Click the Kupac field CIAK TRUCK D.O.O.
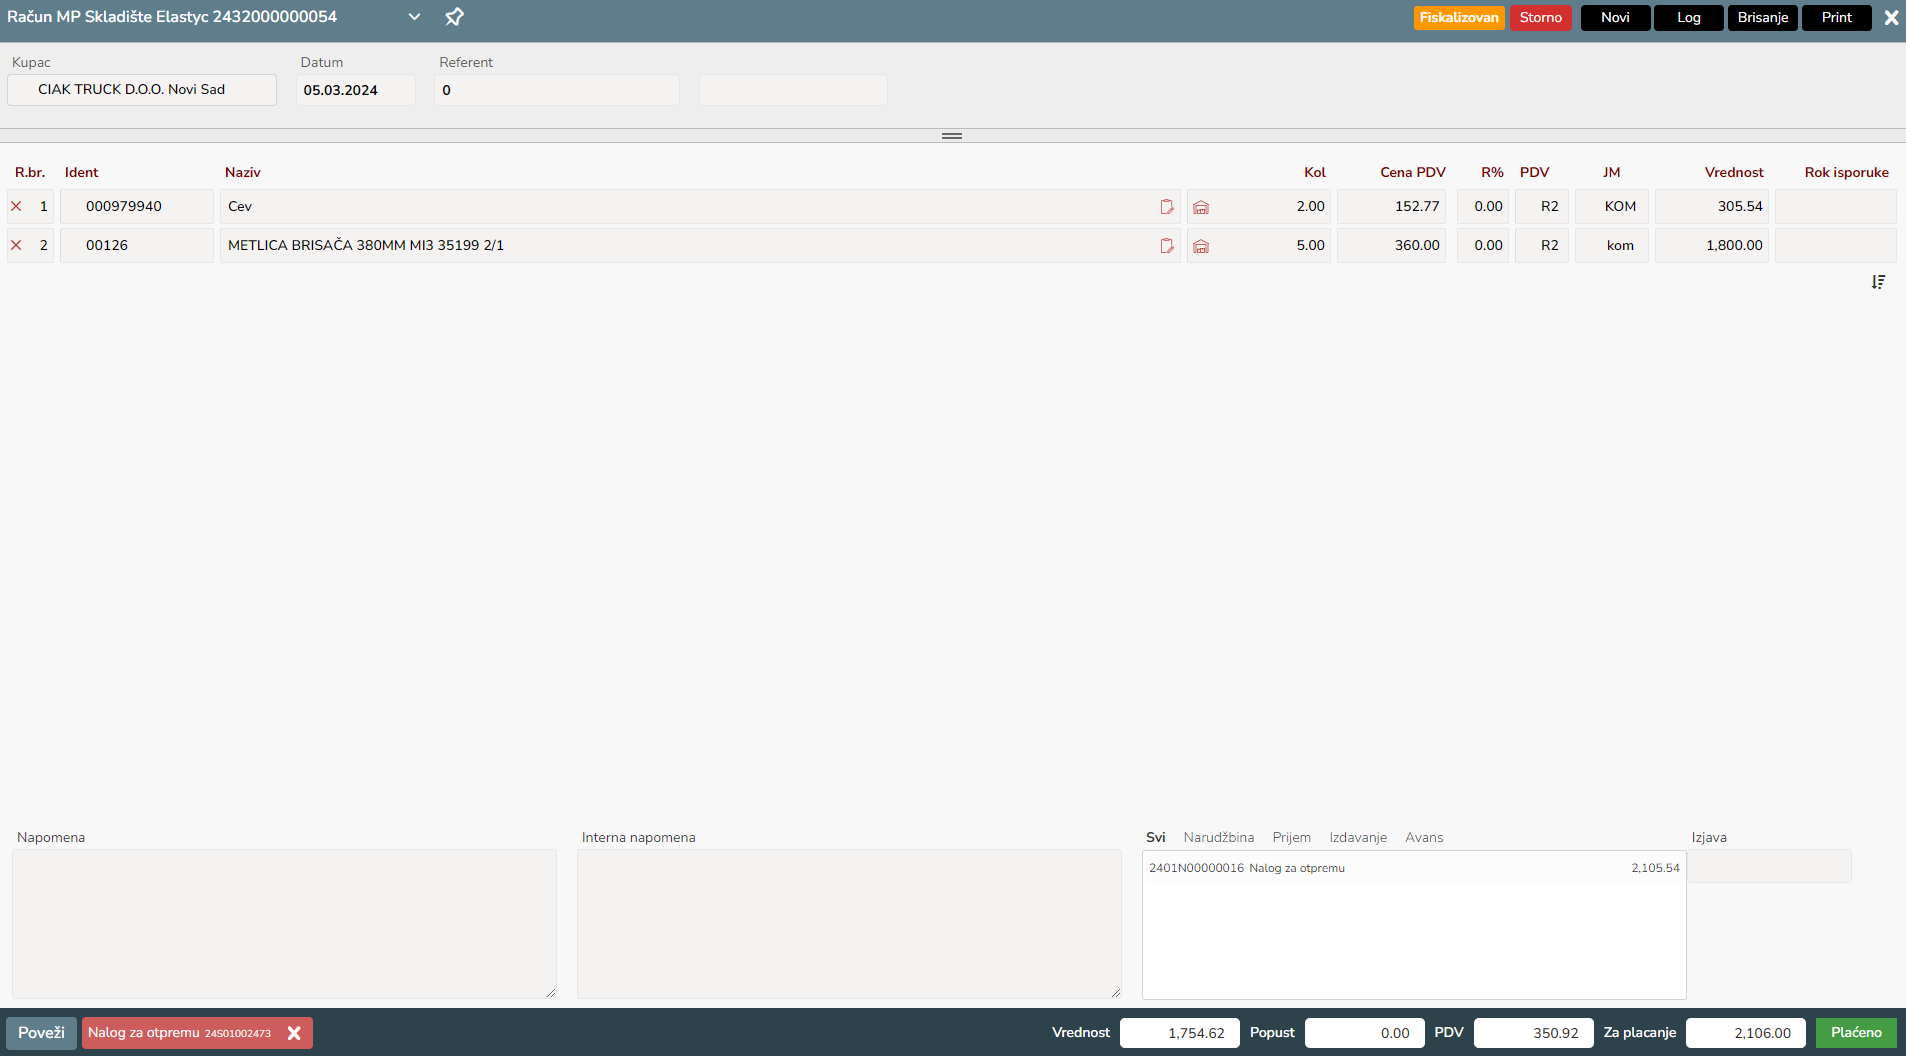1906x1056 pixels. 142,90
